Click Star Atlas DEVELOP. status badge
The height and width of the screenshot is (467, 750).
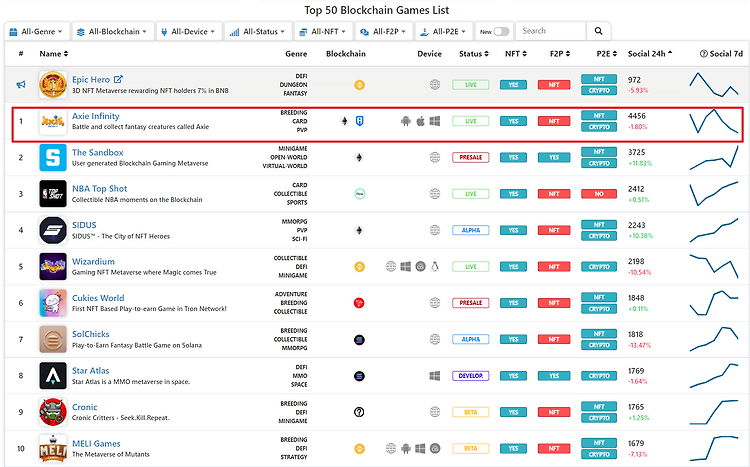(471, 376)
